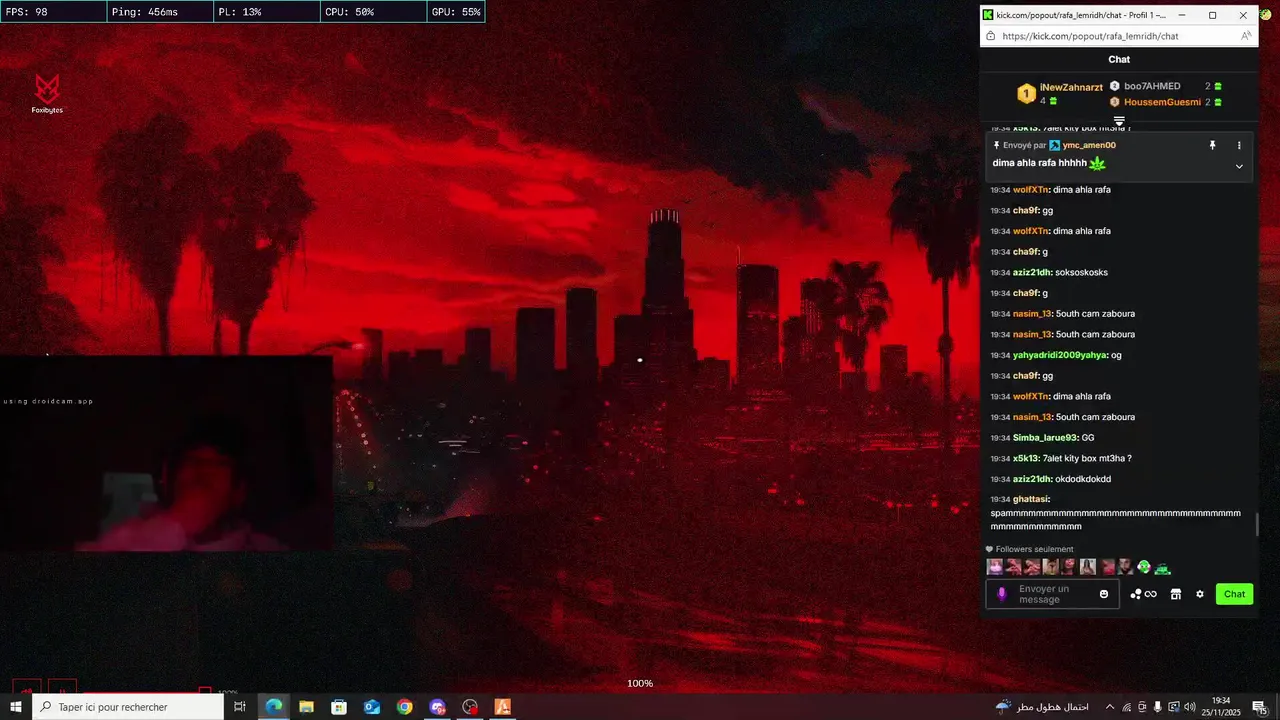Click the infinity points icon in chat
Image resolution: width=1280 pixels, height=720 pixels.
click(1151, 594)
